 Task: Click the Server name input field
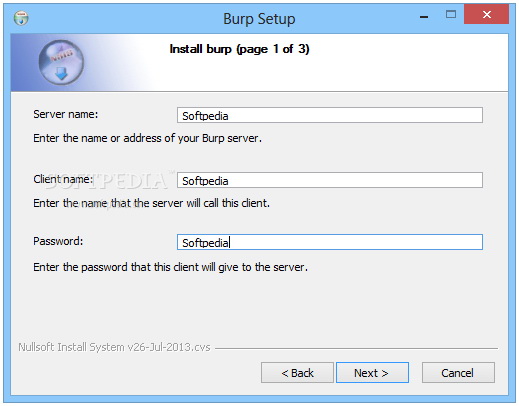pos(330,115)
